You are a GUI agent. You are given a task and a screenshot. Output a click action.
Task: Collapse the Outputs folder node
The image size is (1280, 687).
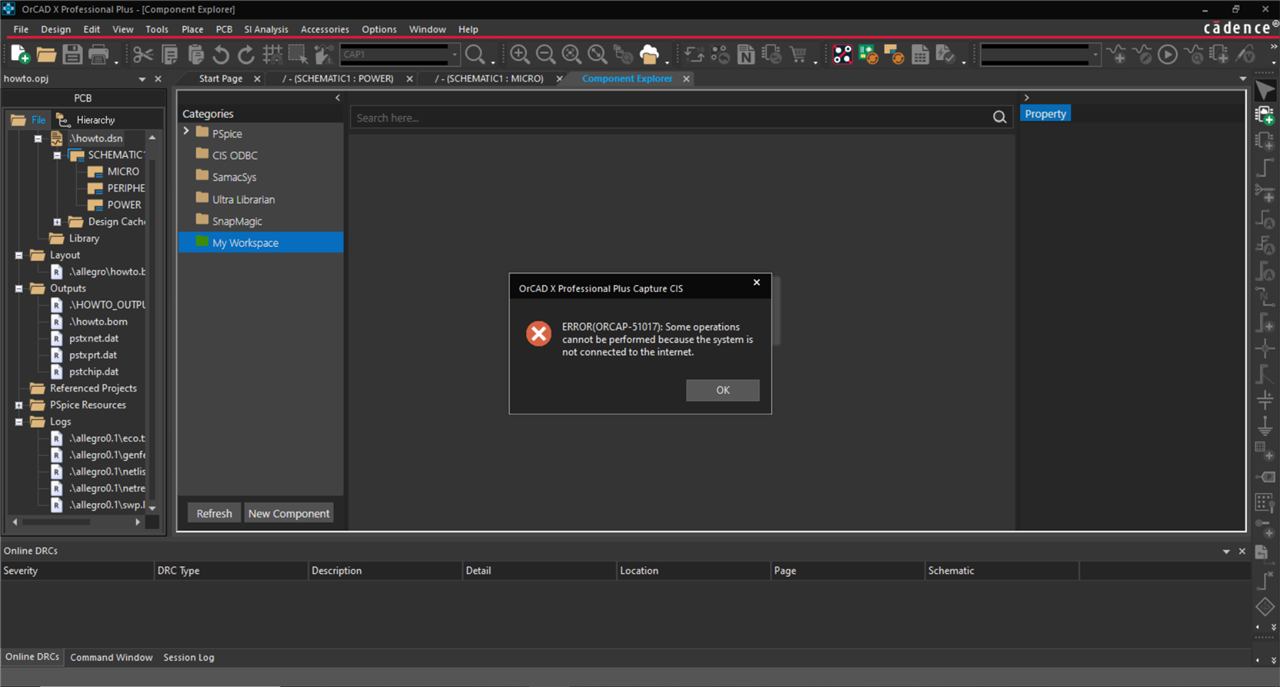point(19,288)
